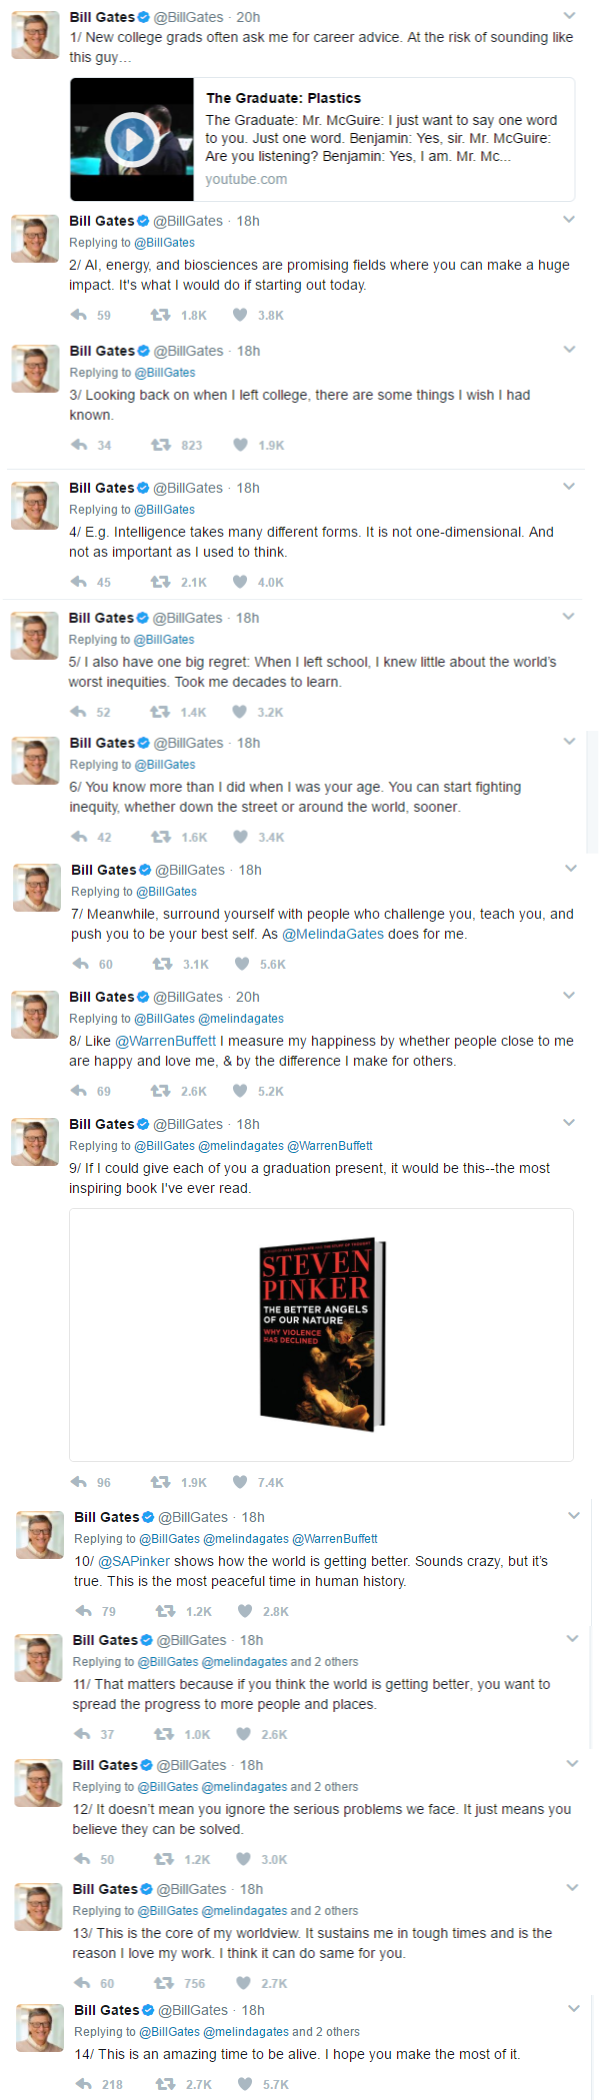Play the Graduate Plastics video
Viewport: 600px width, 2100px height.
(x=131, y=140)
